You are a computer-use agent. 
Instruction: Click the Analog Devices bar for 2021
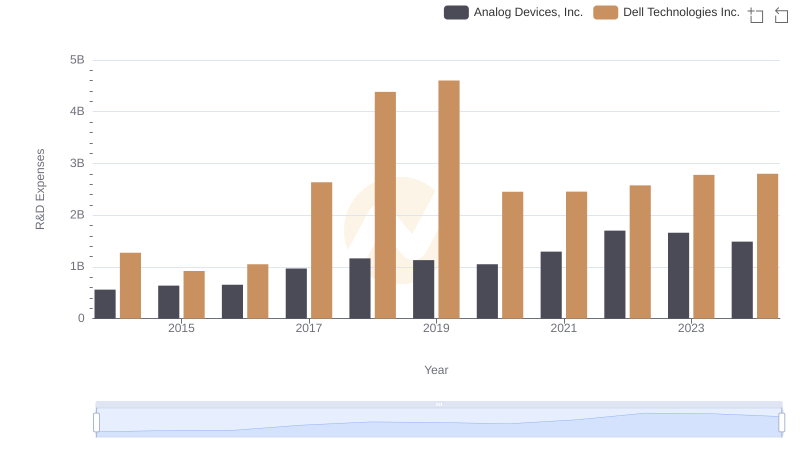coord(551,285)
